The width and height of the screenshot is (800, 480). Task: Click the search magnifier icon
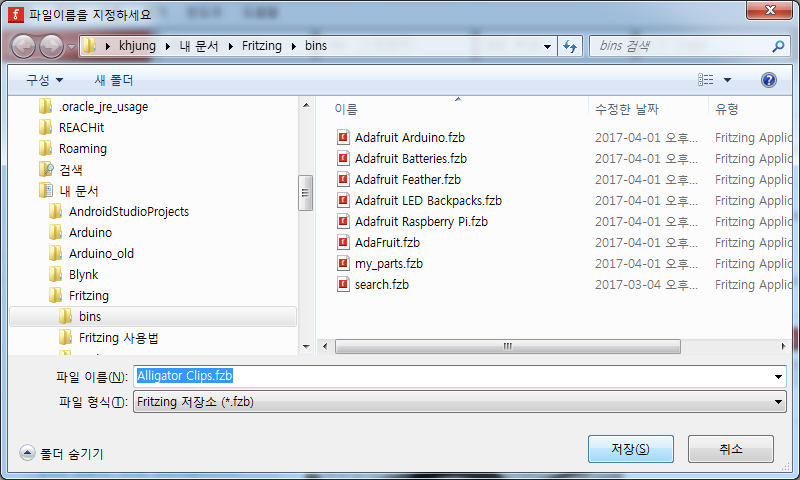click(x=778, y=46)
